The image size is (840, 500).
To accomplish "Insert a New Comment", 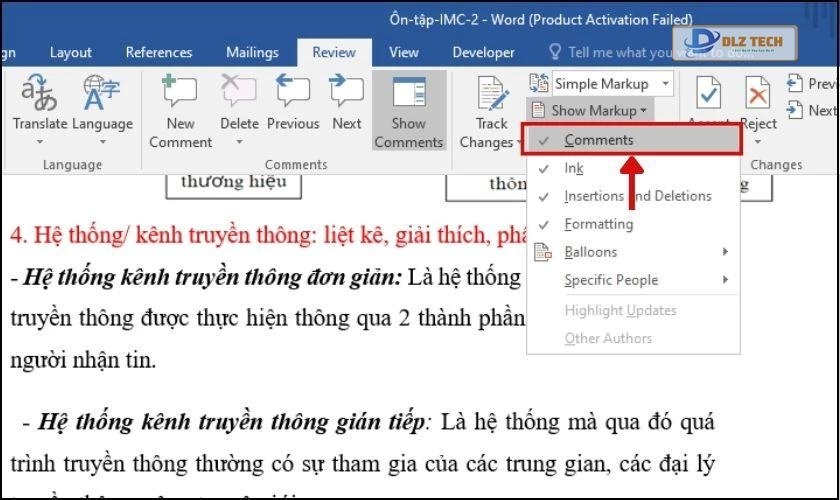I will pos(180,96).
